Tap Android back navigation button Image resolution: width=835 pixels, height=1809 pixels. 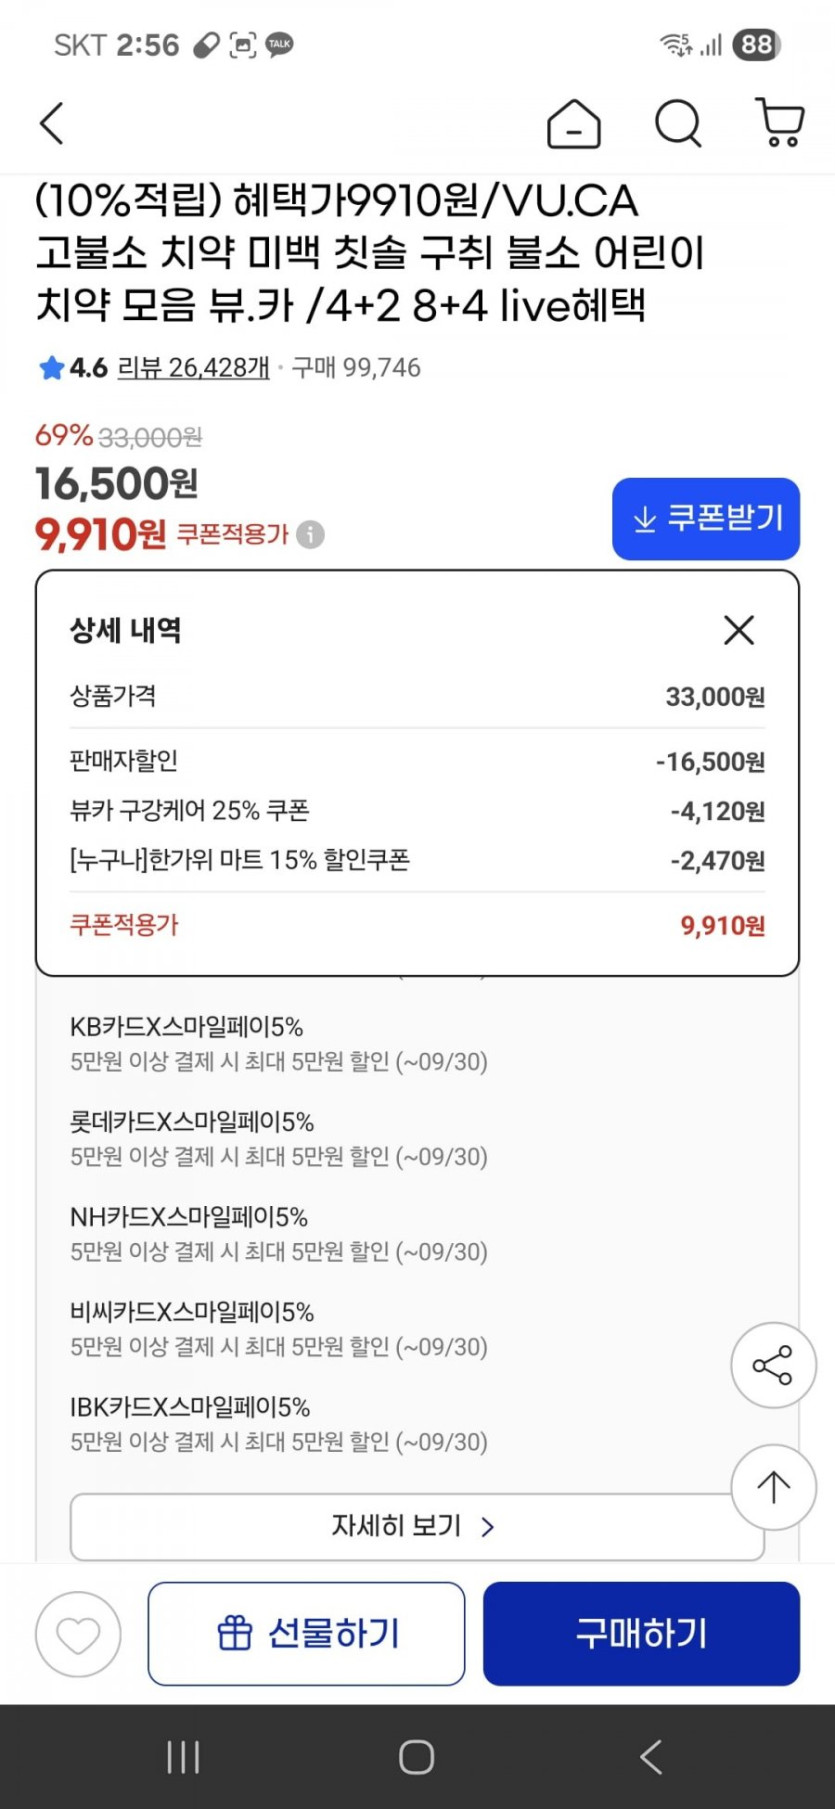click(x=651, y=1757)
